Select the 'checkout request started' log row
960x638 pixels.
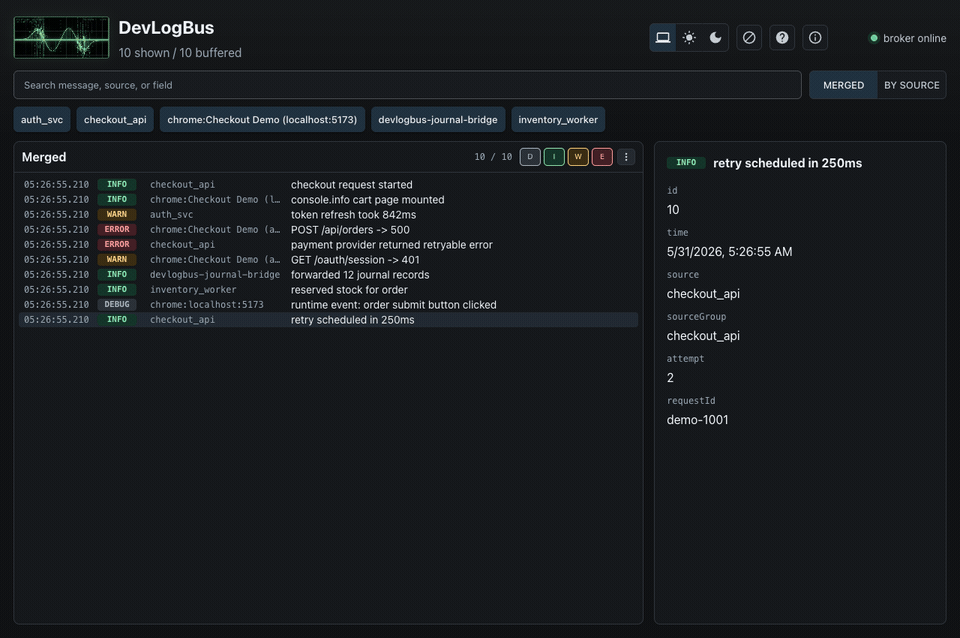coord(328,185)
